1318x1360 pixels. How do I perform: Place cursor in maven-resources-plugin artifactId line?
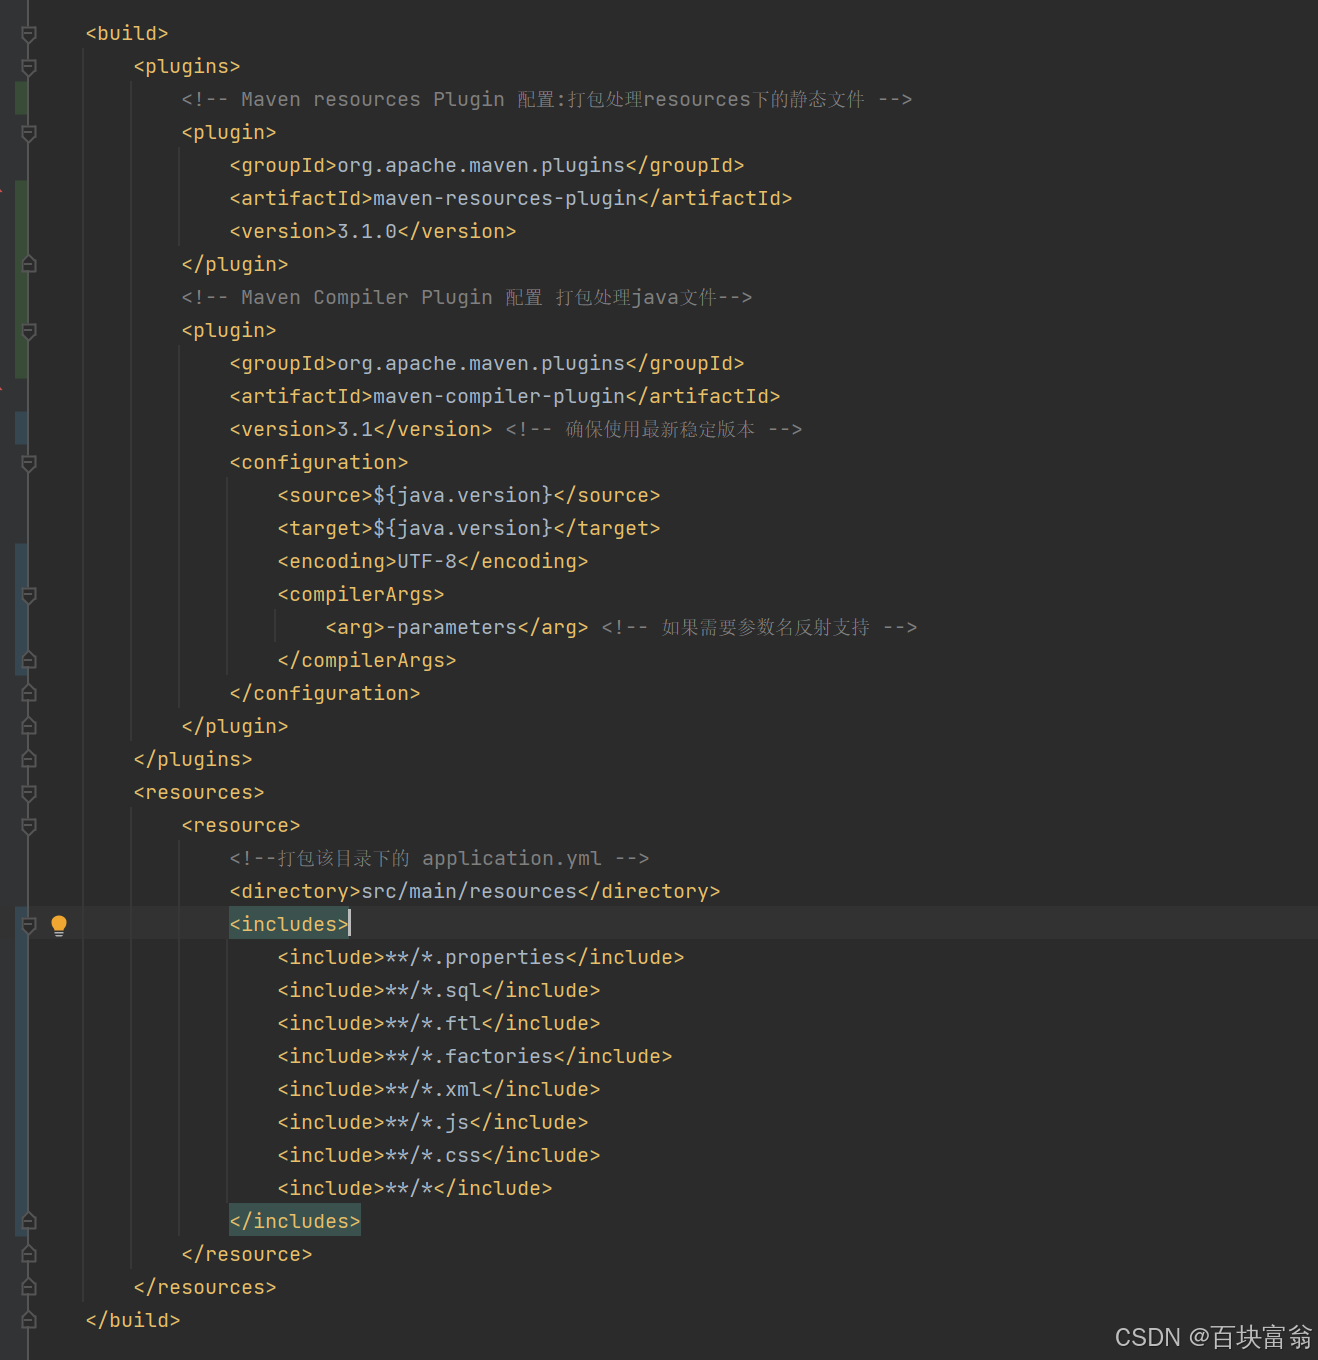coord(511,199)
